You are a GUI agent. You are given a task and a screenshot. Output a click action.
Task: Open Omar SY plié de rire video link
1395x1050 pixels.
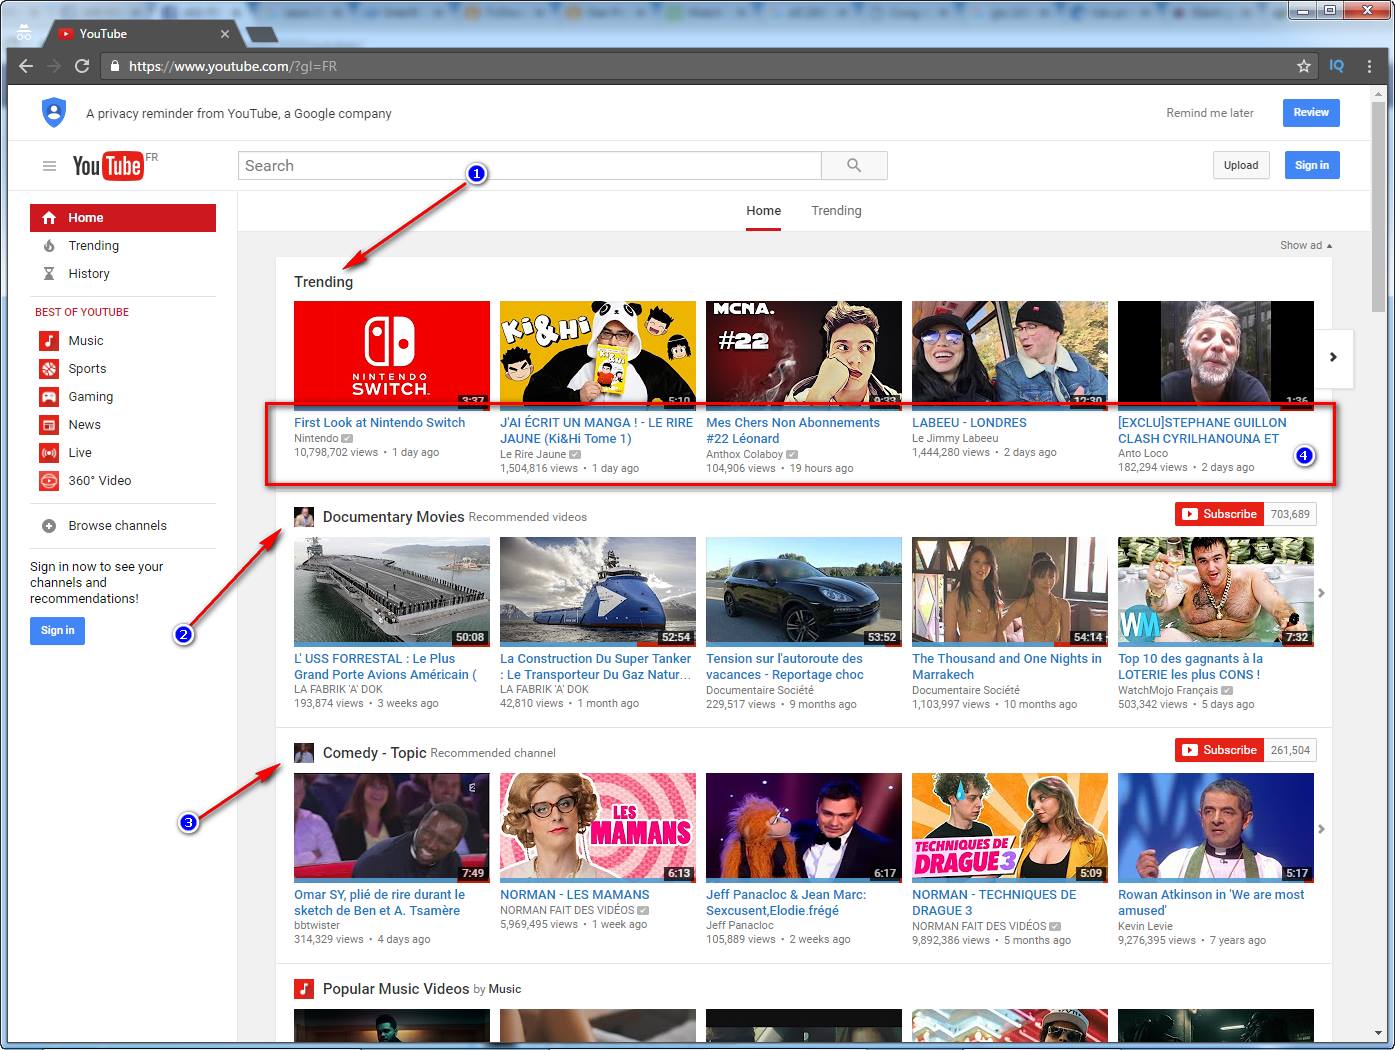pos(380,903)
